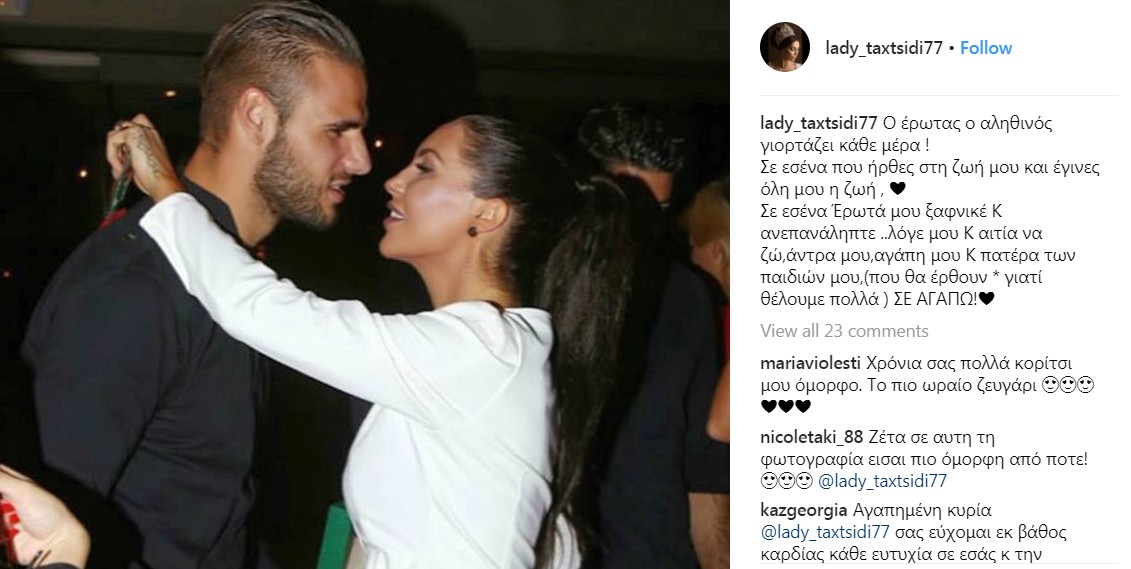Click the heart-eyes emojis in nicoletaki_88's comment

point(786,480)
